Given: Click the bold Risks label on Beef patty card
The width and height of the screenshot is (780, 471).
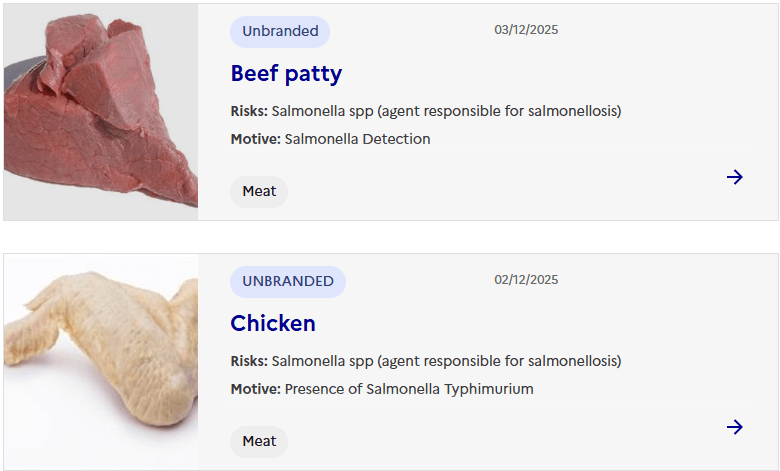Looking at the screenshot, I should pos(249,111).
